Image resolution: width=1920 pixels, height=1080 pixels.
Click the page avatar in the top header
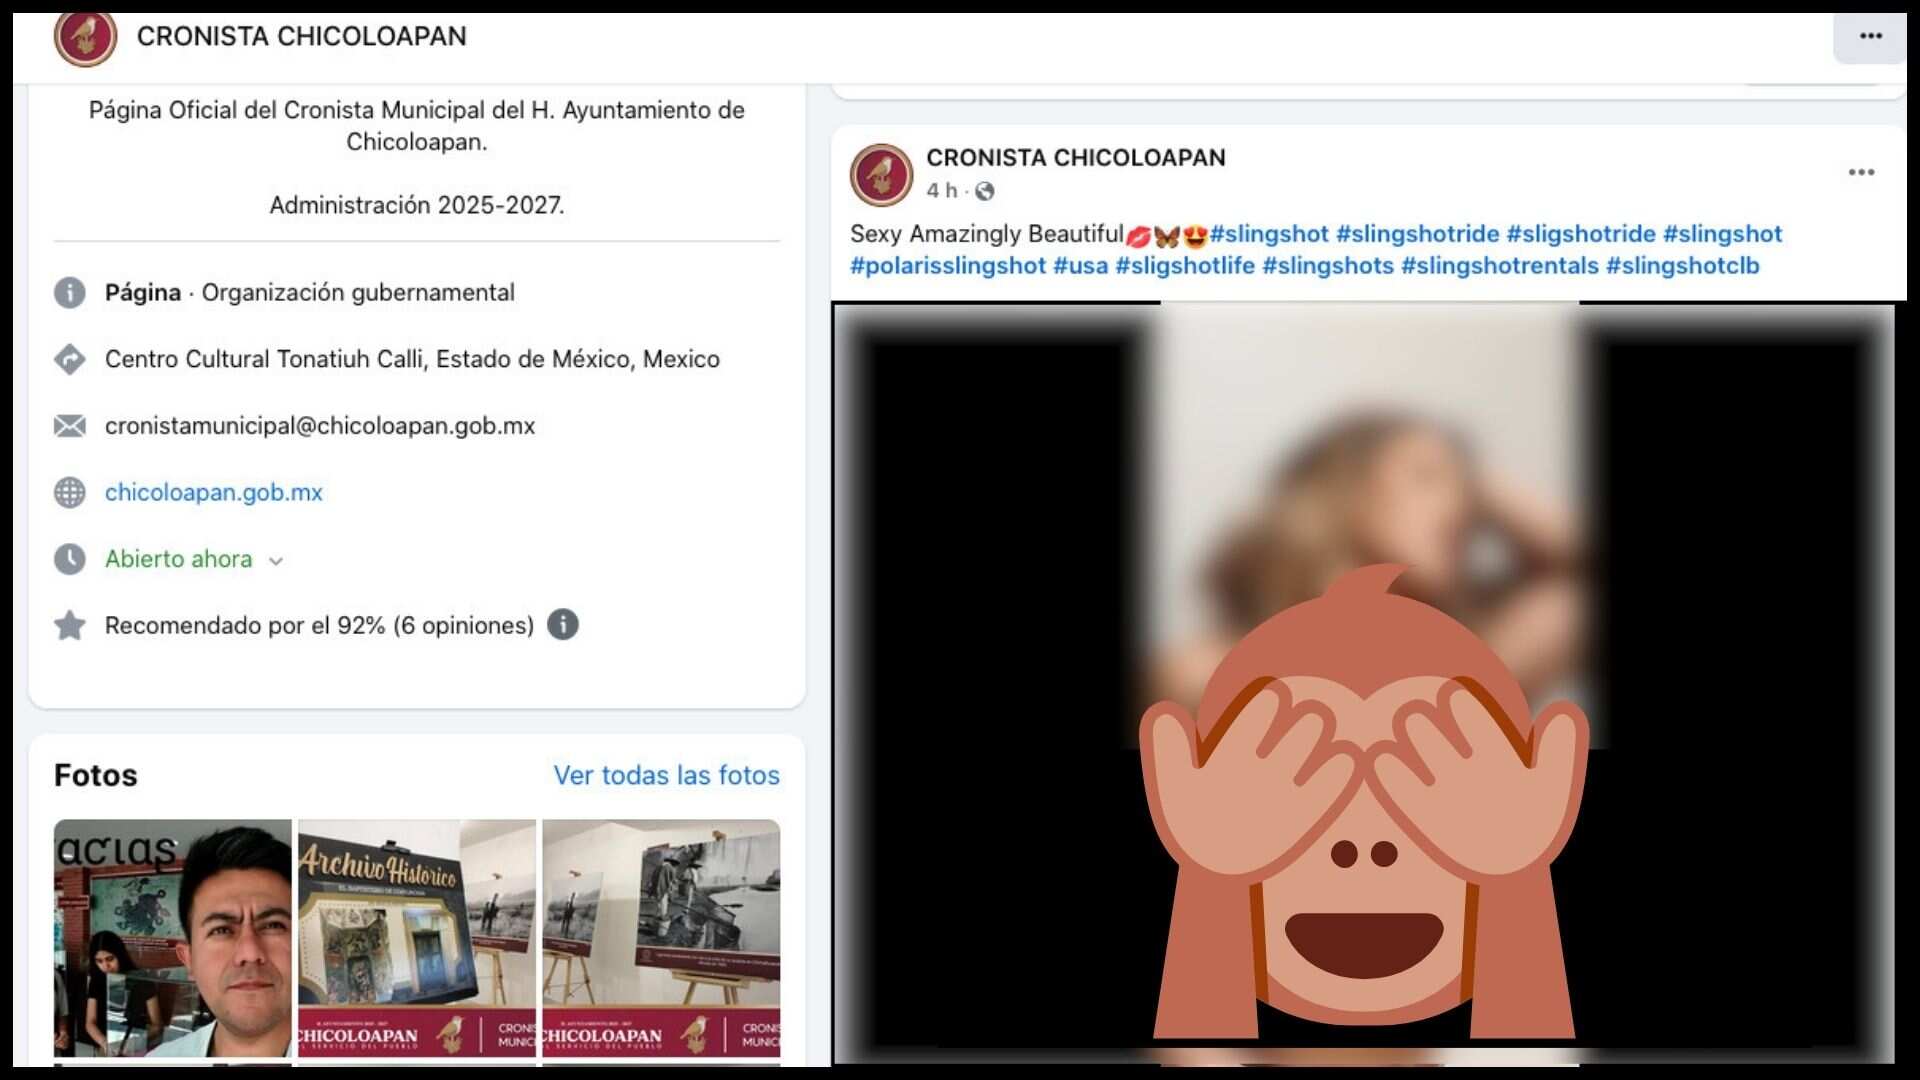coord(85,38)
